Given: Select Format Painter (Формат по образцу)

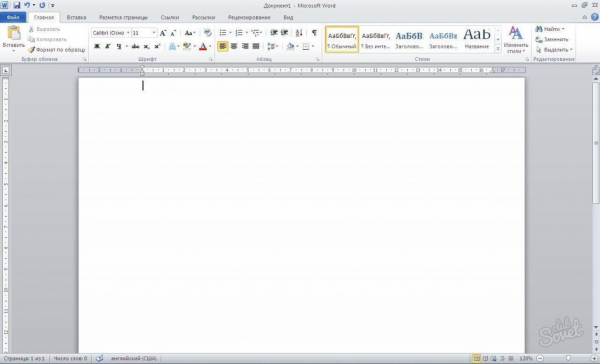Looking at the screenshot, I should [56, 50].
